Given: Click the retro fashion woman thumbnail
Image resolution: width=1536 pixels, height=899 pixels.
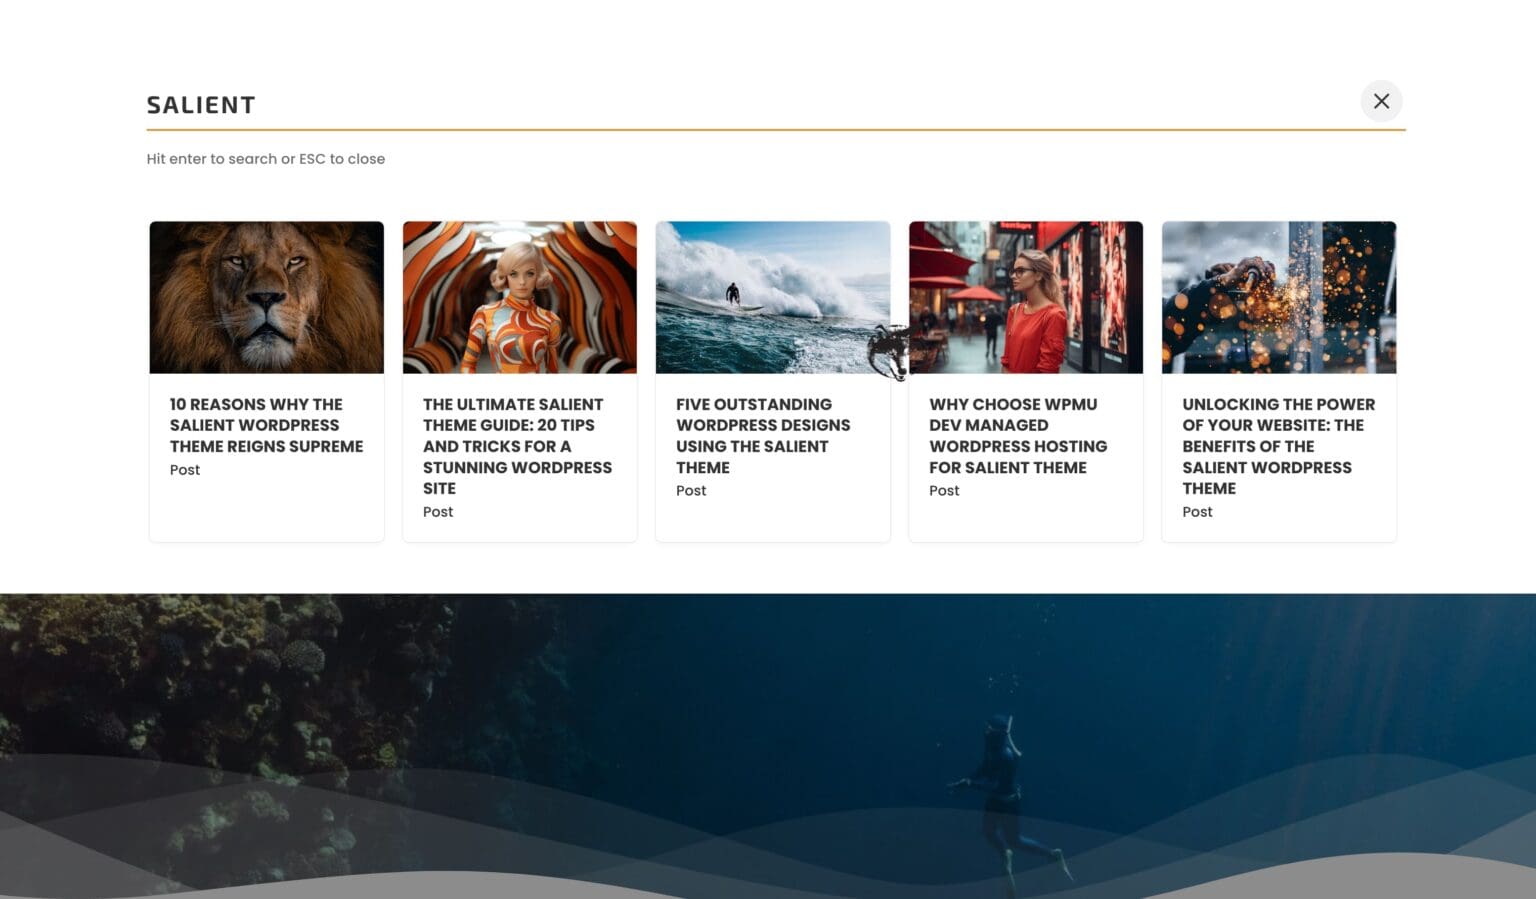Looking at the screenshot, I should click(519, 297).
